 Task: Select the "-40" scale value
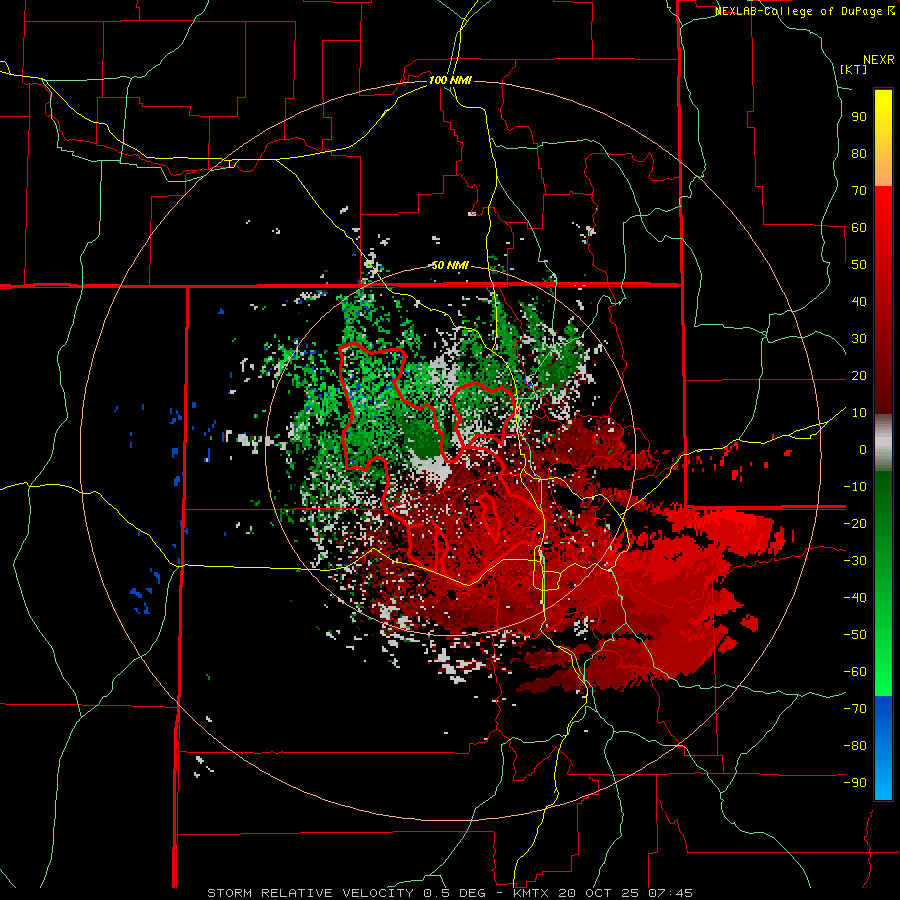point(855,598)
